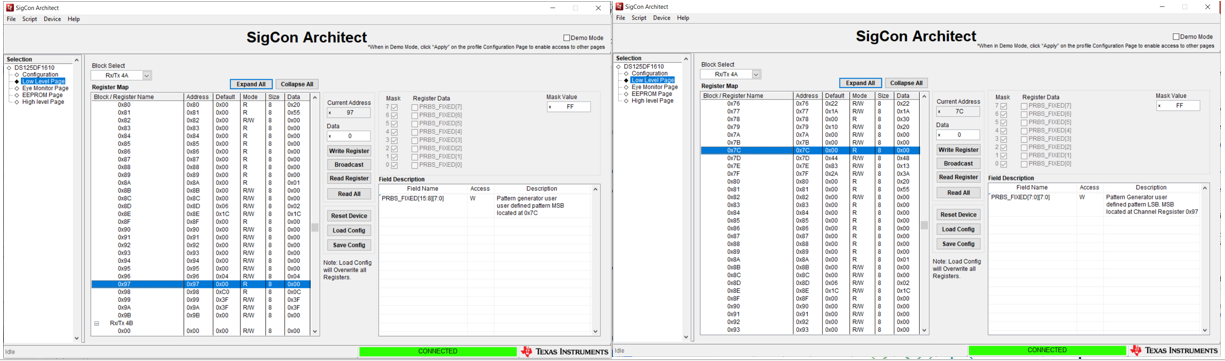Open Help menu in left window
The width and height of the screenshot is (1225, 361).
(x=74, y=19)
